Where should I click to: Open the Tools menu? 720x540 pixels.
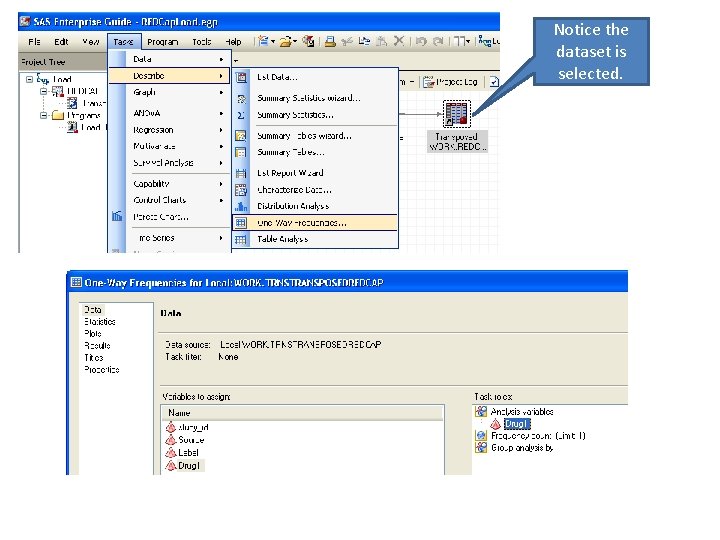tap(202, 42)
